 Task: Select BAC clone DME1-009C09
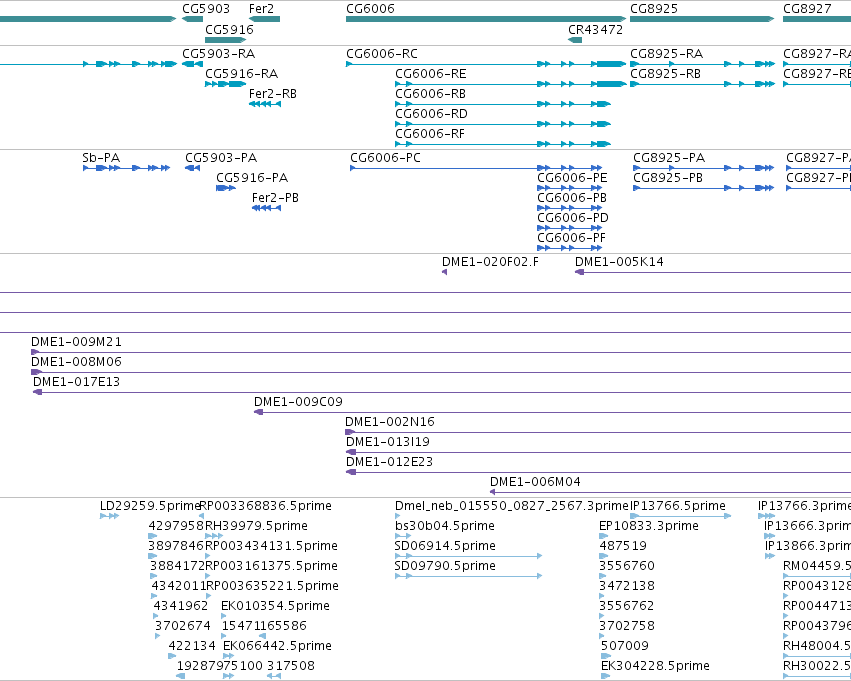click(552, 413)
